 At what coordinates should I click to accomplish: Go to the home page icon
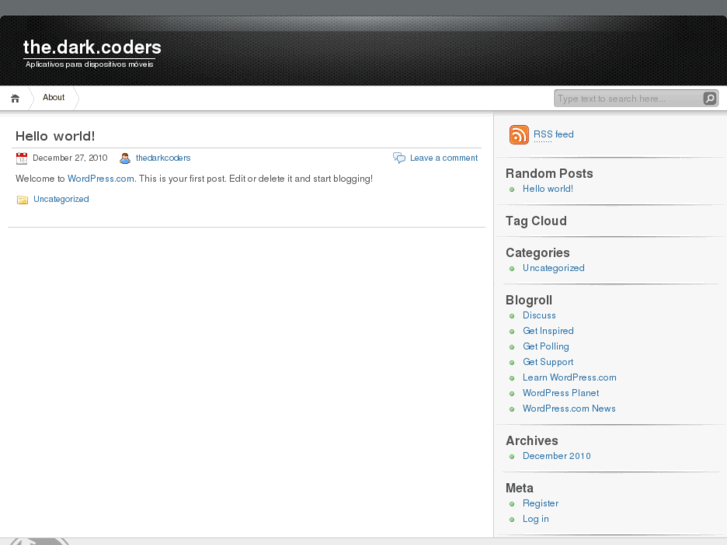15,98
